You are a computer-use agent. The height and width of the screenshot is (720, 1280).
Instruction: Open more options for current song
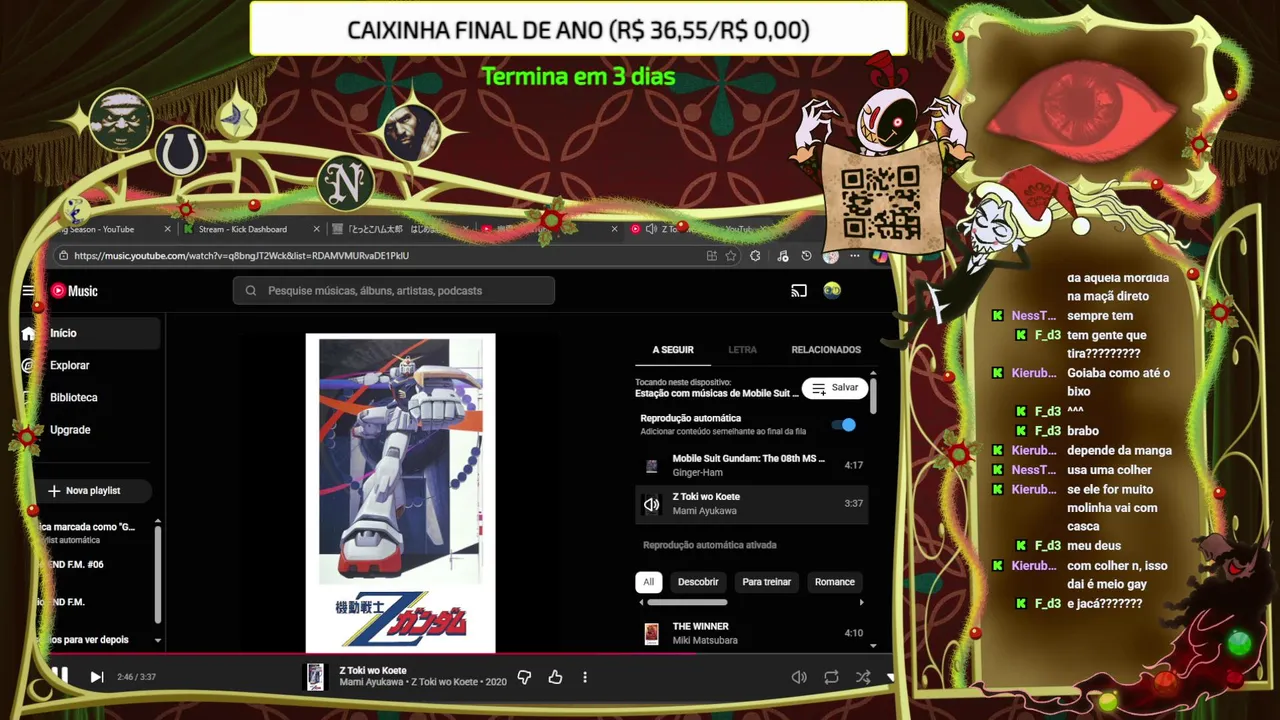(585, 677)
